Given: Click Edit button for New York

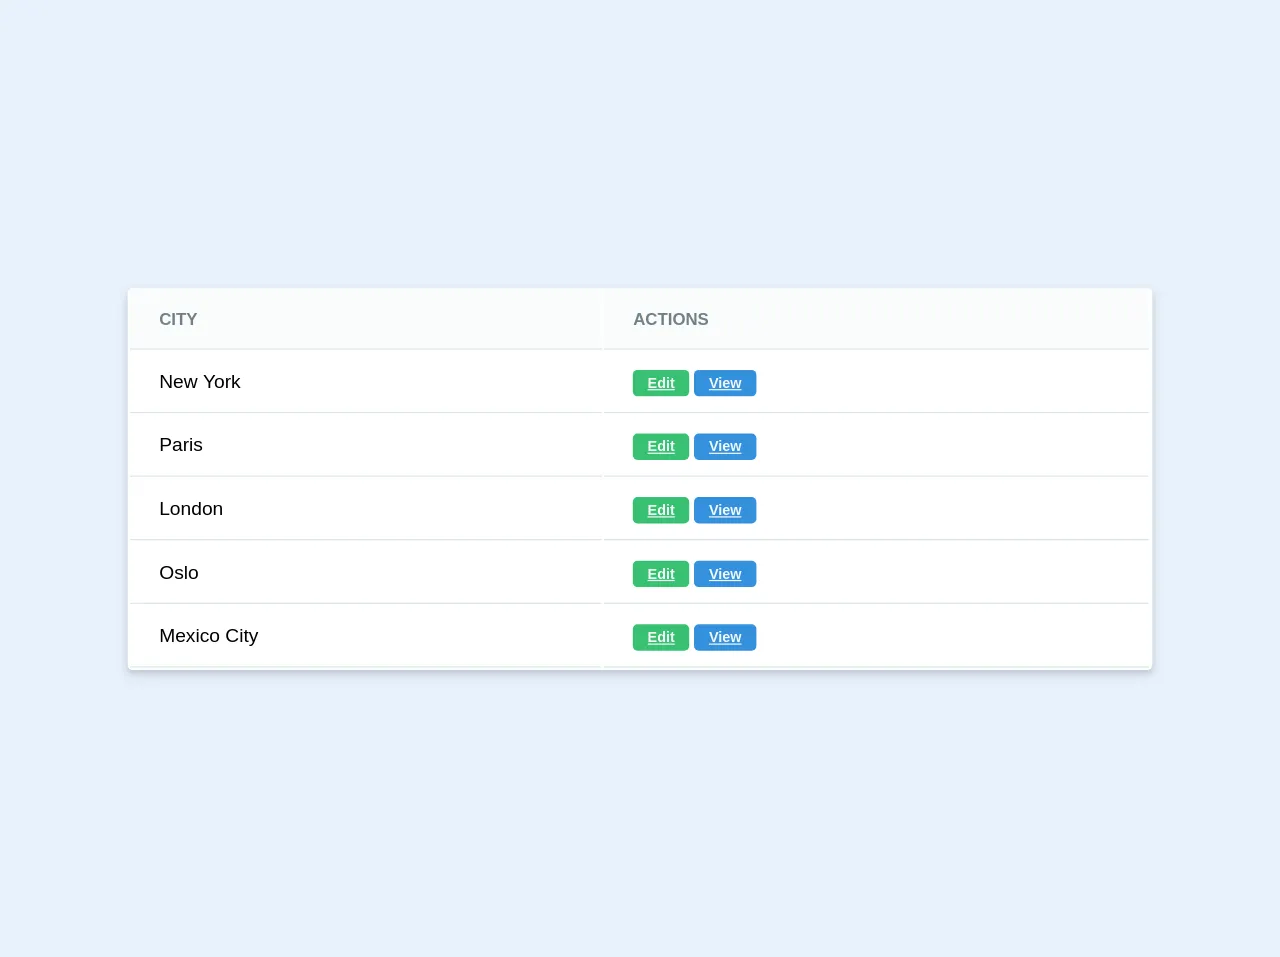Looking at the screenshot, I should [x=660, y=383].
